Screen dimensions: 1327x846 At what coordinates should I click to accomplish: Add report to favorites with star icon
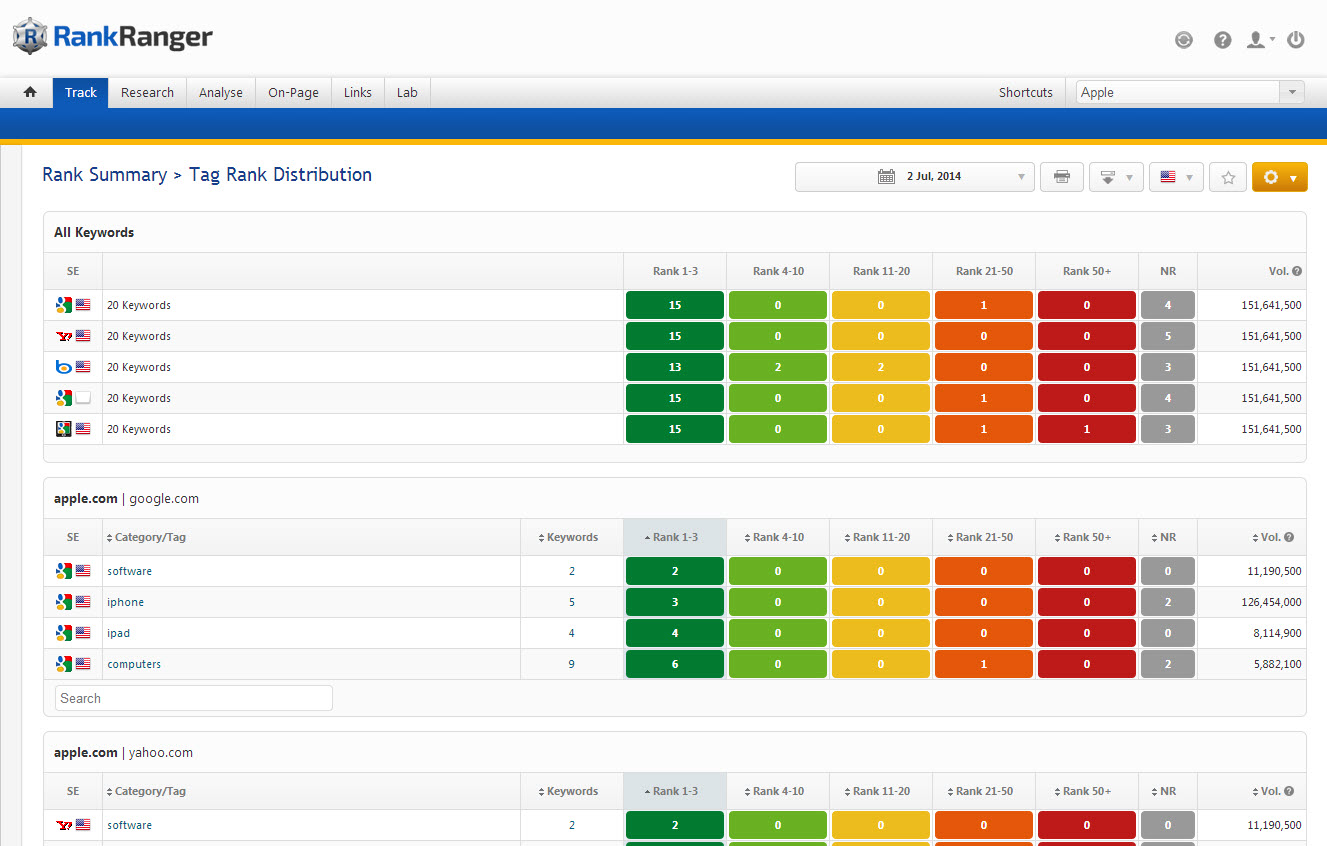point(1228,177)
